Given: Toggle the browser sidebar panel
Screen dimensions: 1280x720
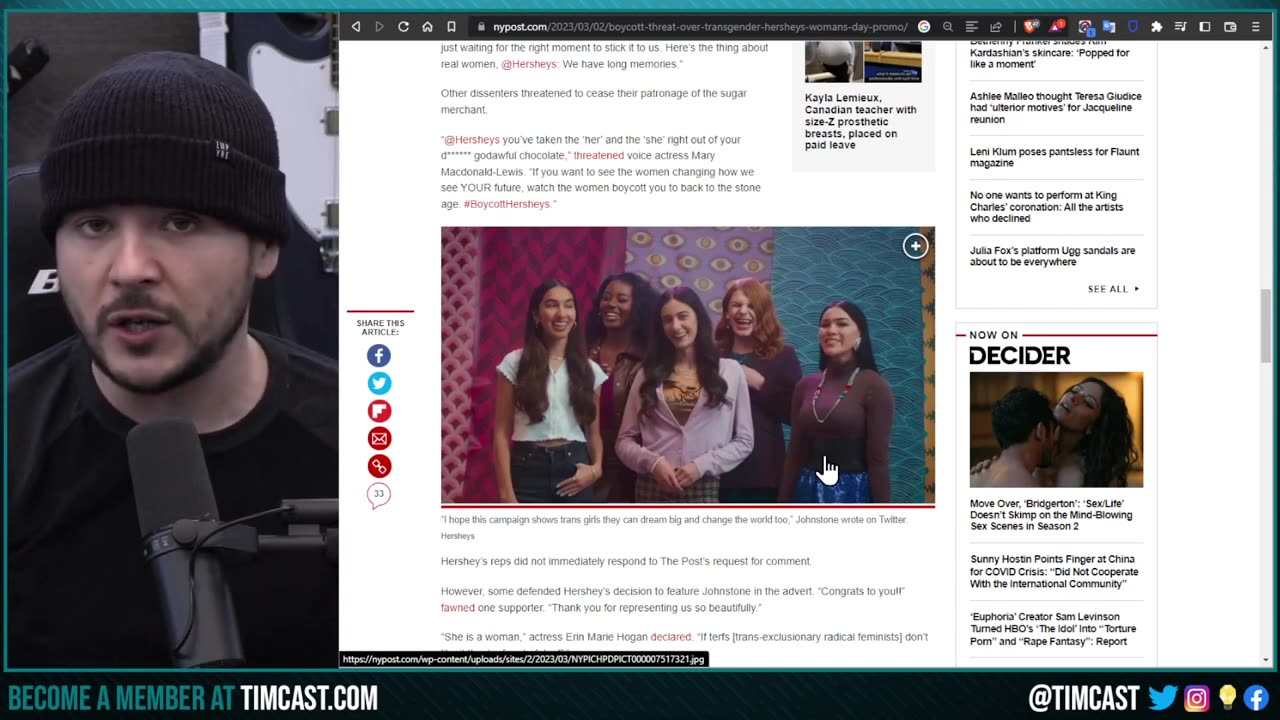Looking at the screenshot, I should pos(1205,27).
